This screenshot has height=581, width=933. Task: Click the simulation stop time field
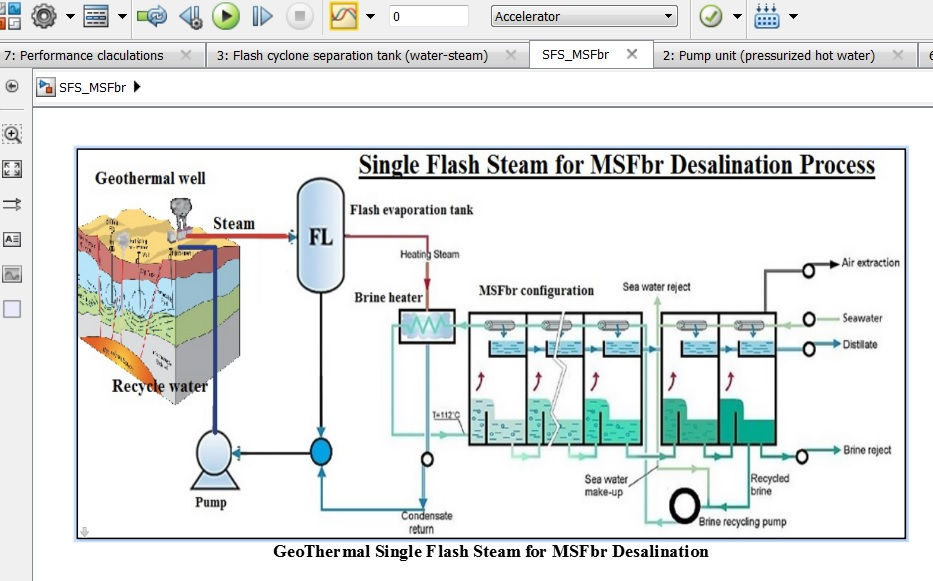pos(428,16)
